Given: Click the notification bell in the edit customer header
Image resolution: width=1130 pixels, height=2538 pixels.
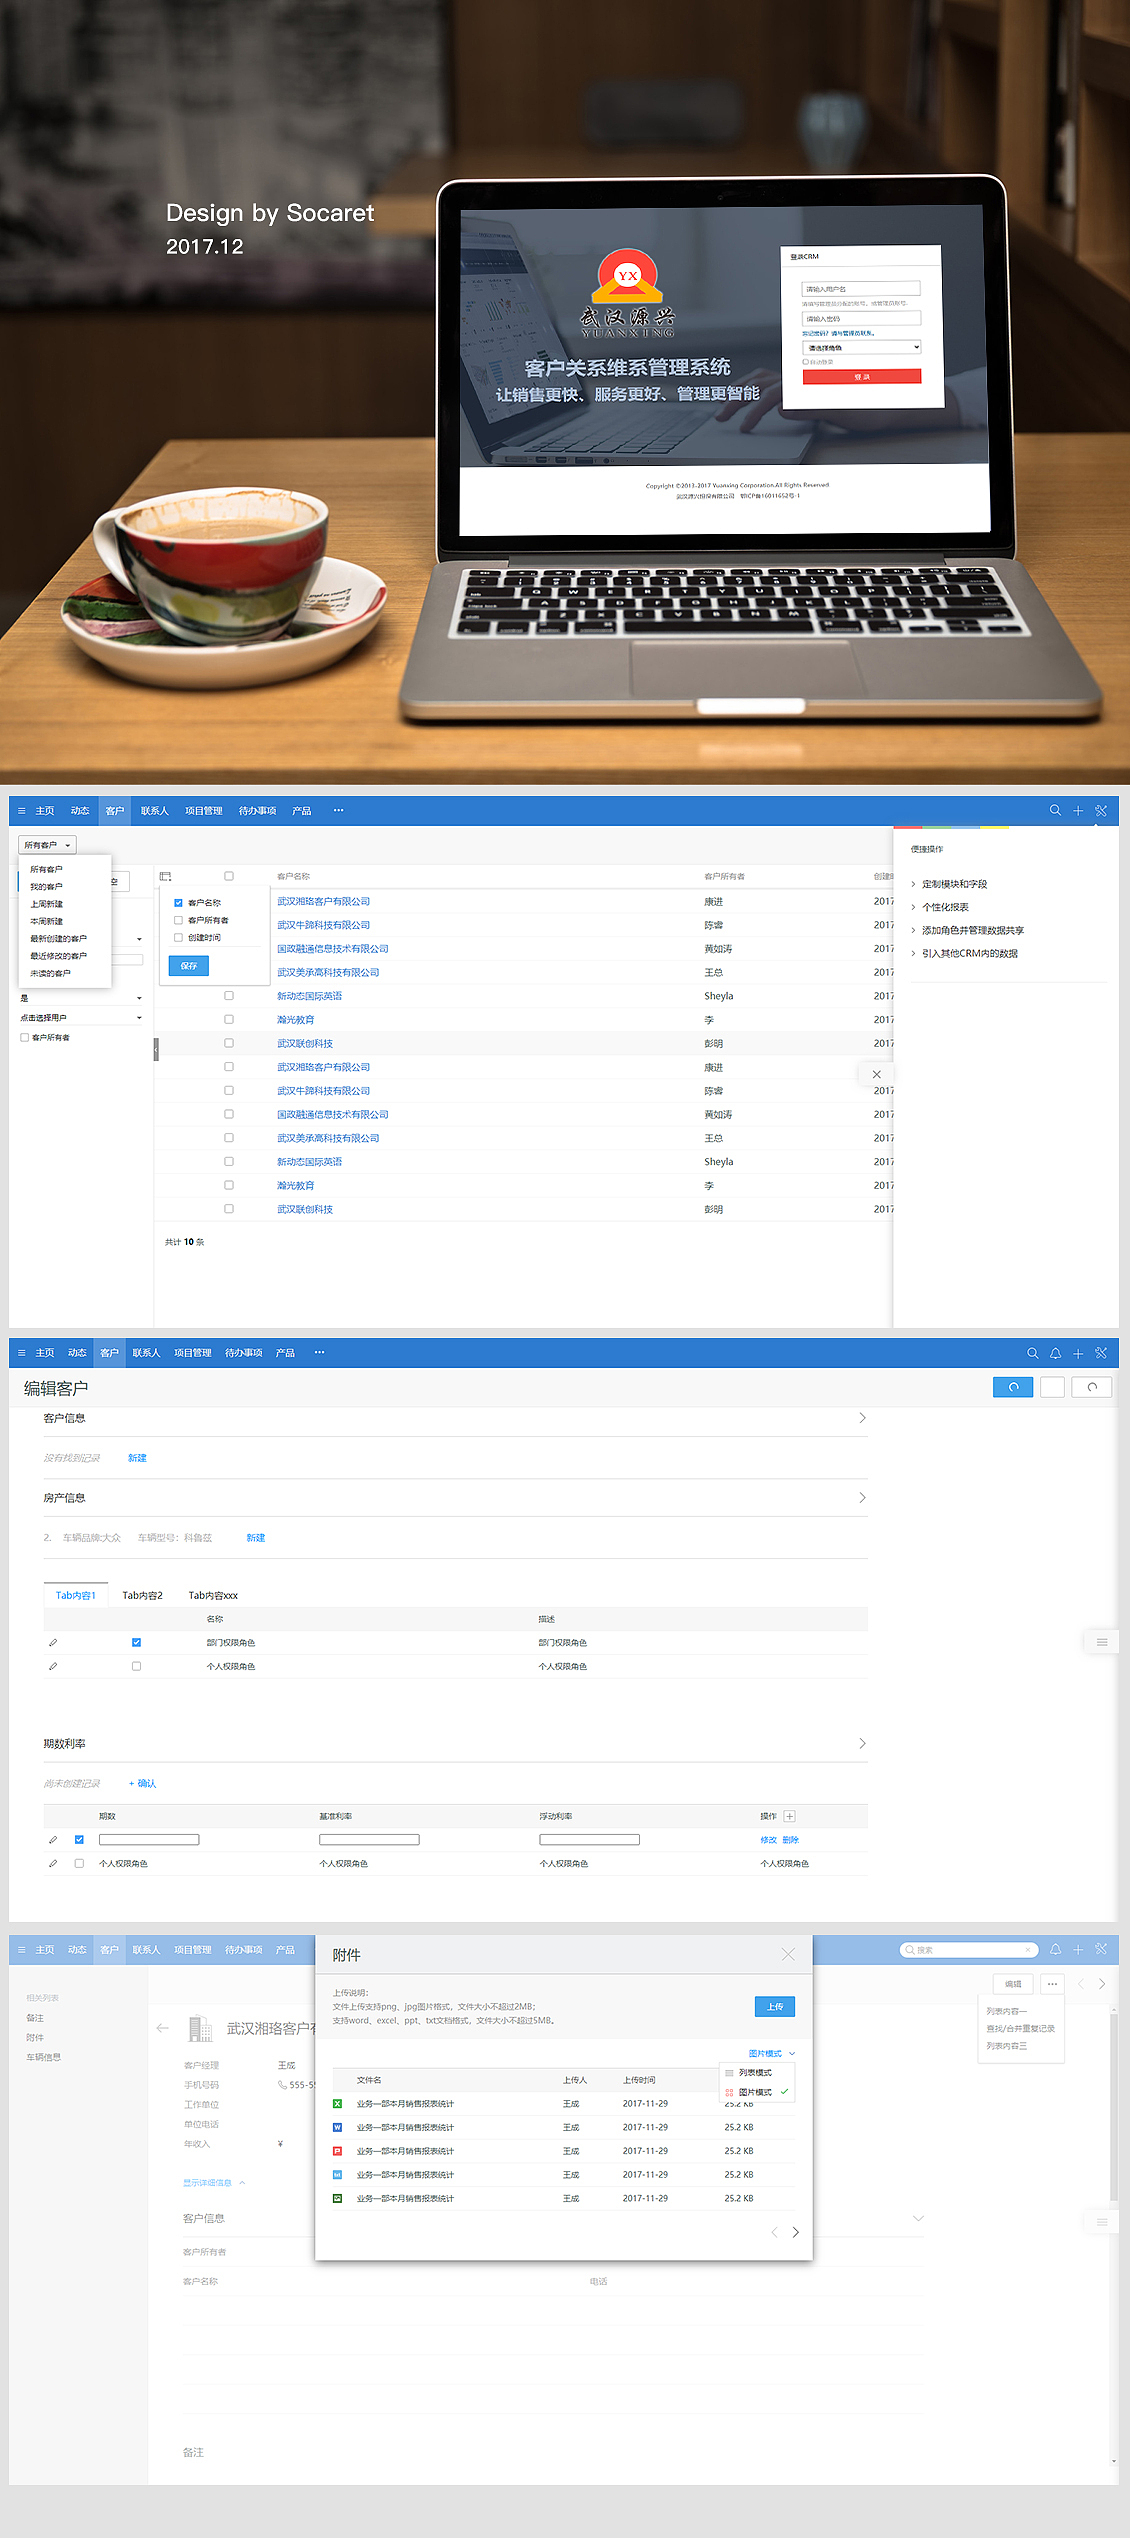Looking at the screenshot, I should coord(1055,1353).
